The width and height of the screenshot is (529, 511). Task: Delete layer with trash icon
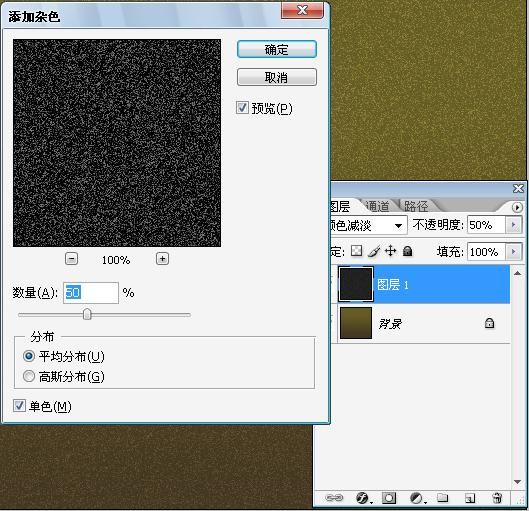click(x=497, y=498)
